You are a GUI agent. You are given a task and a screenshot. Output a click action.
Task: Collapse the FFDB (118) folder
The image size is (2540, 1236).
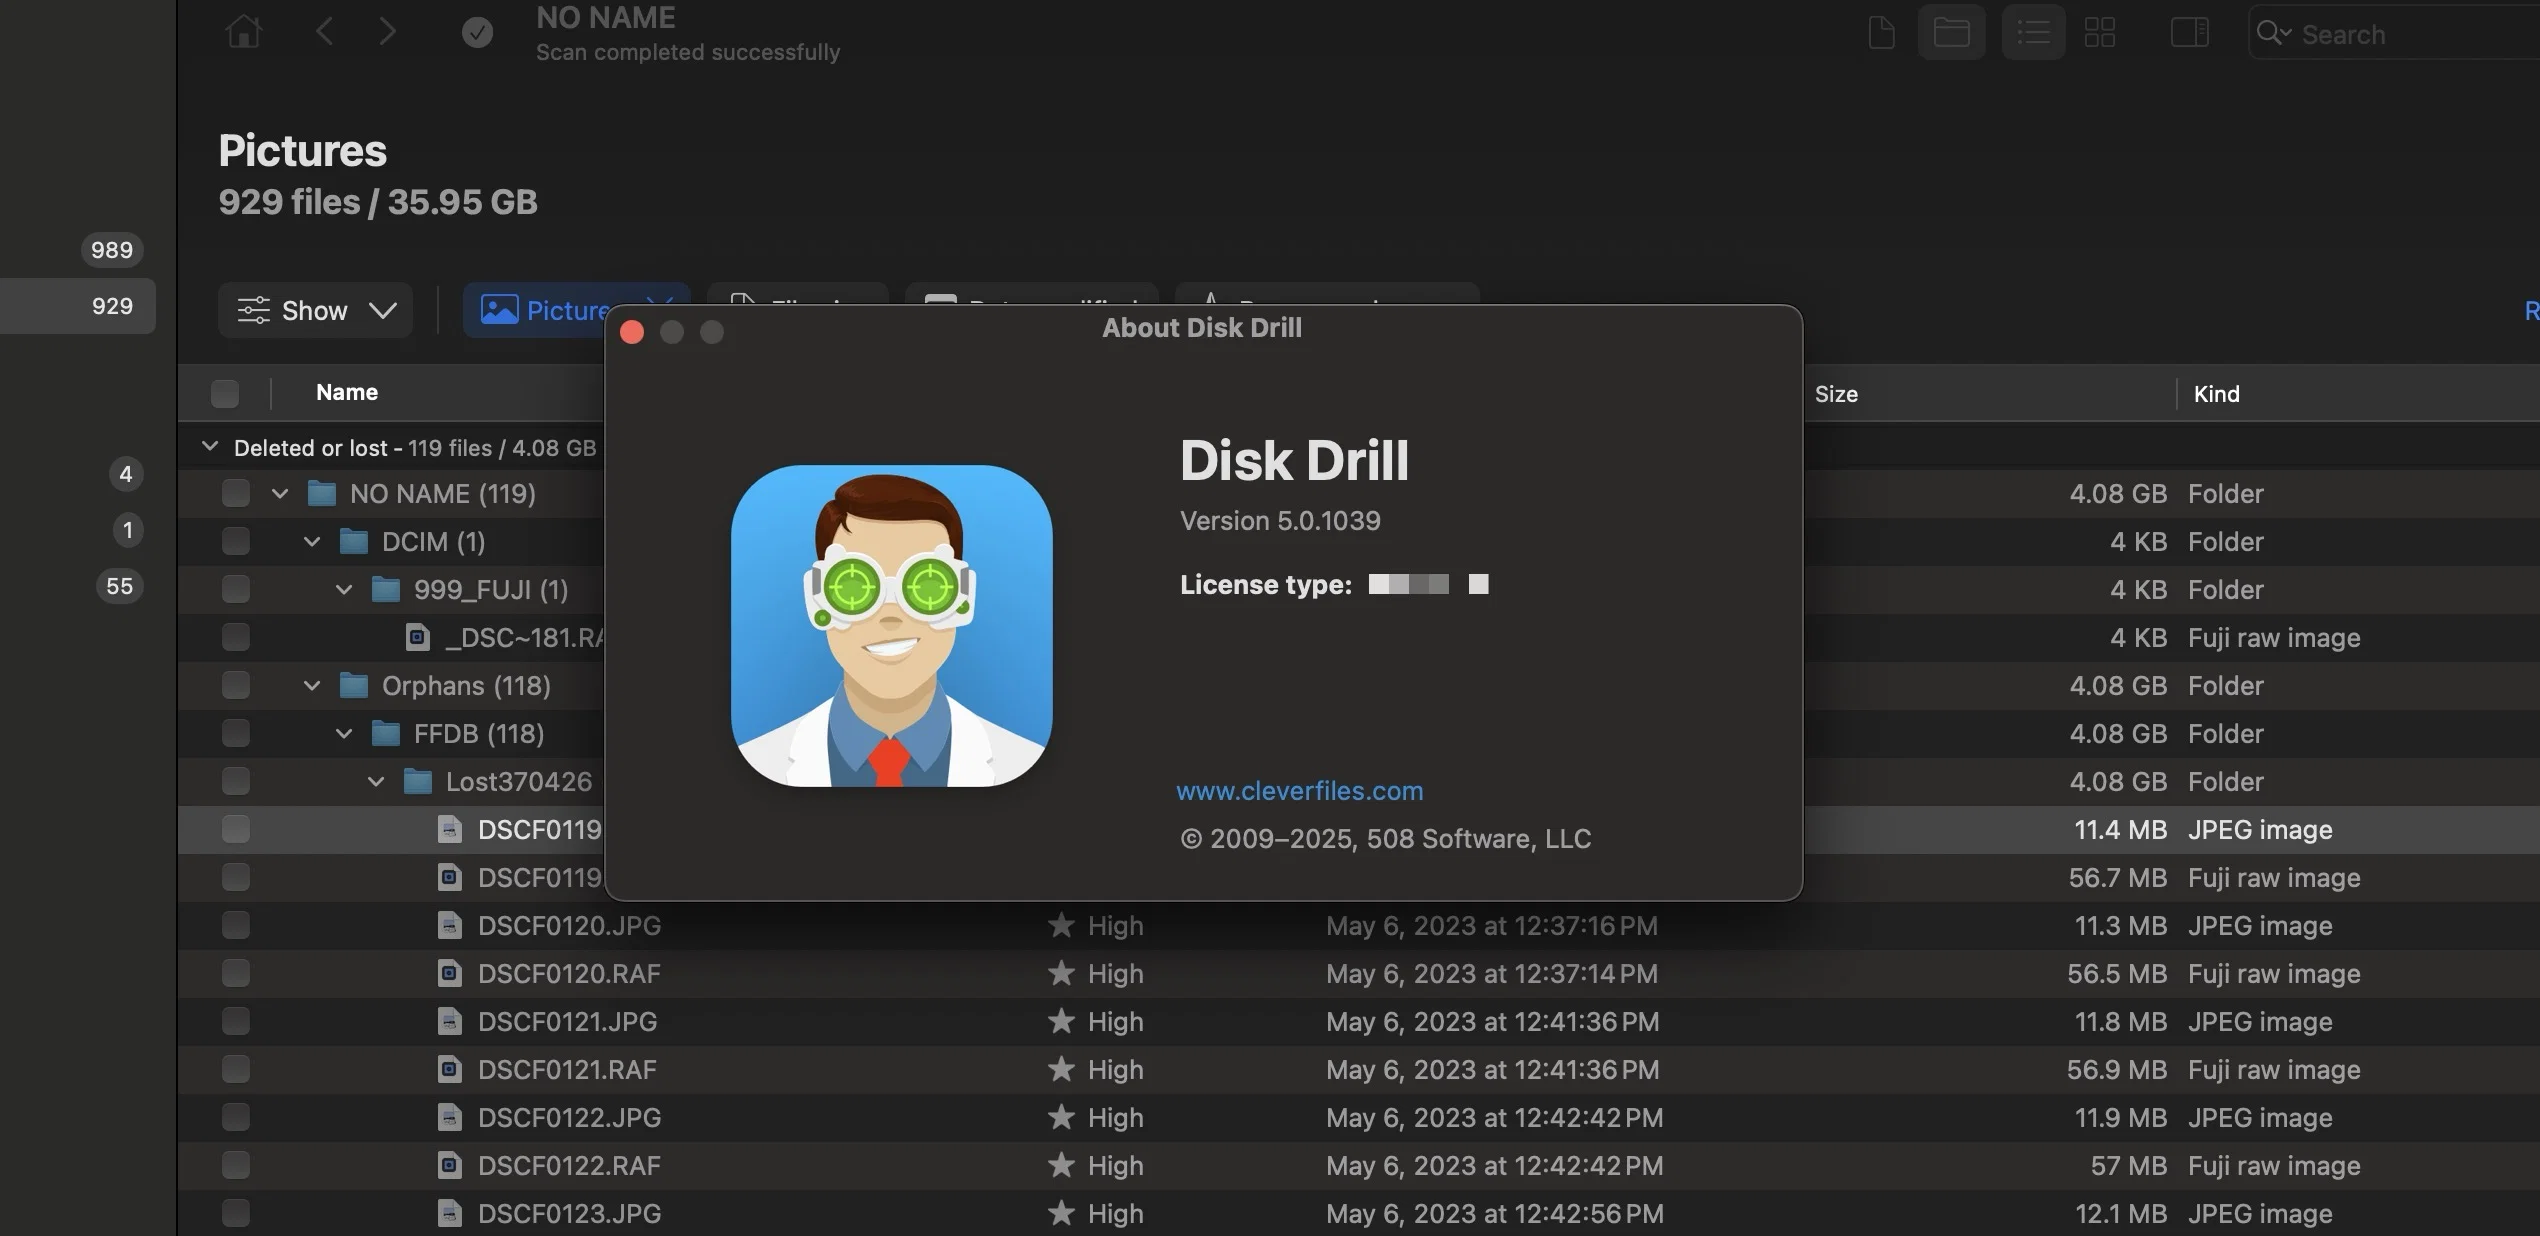pos(344,733)
